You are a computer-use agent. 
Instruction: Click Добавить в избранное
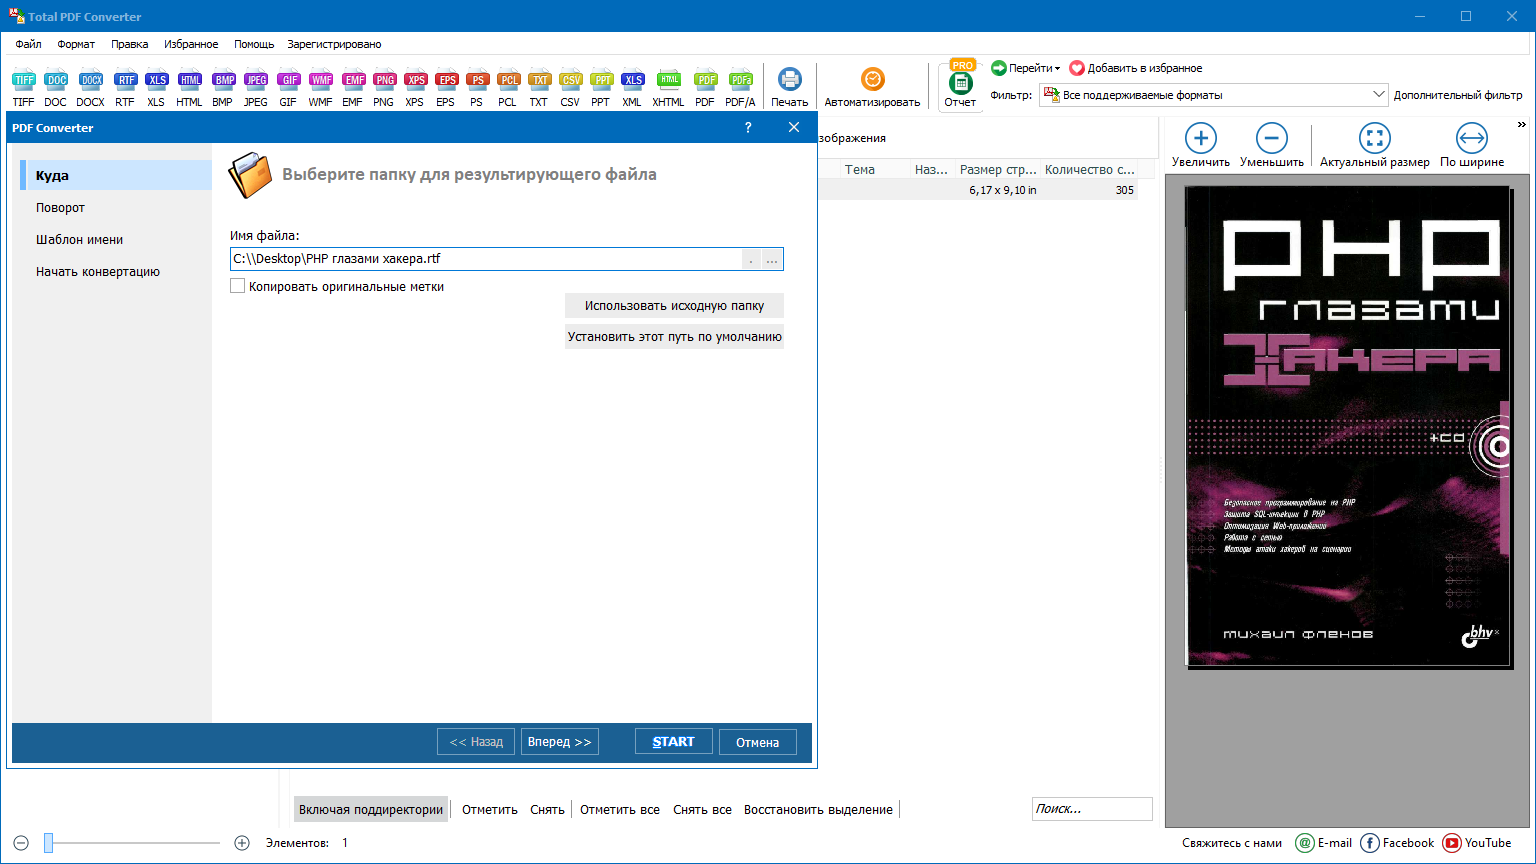point(1136,68)
